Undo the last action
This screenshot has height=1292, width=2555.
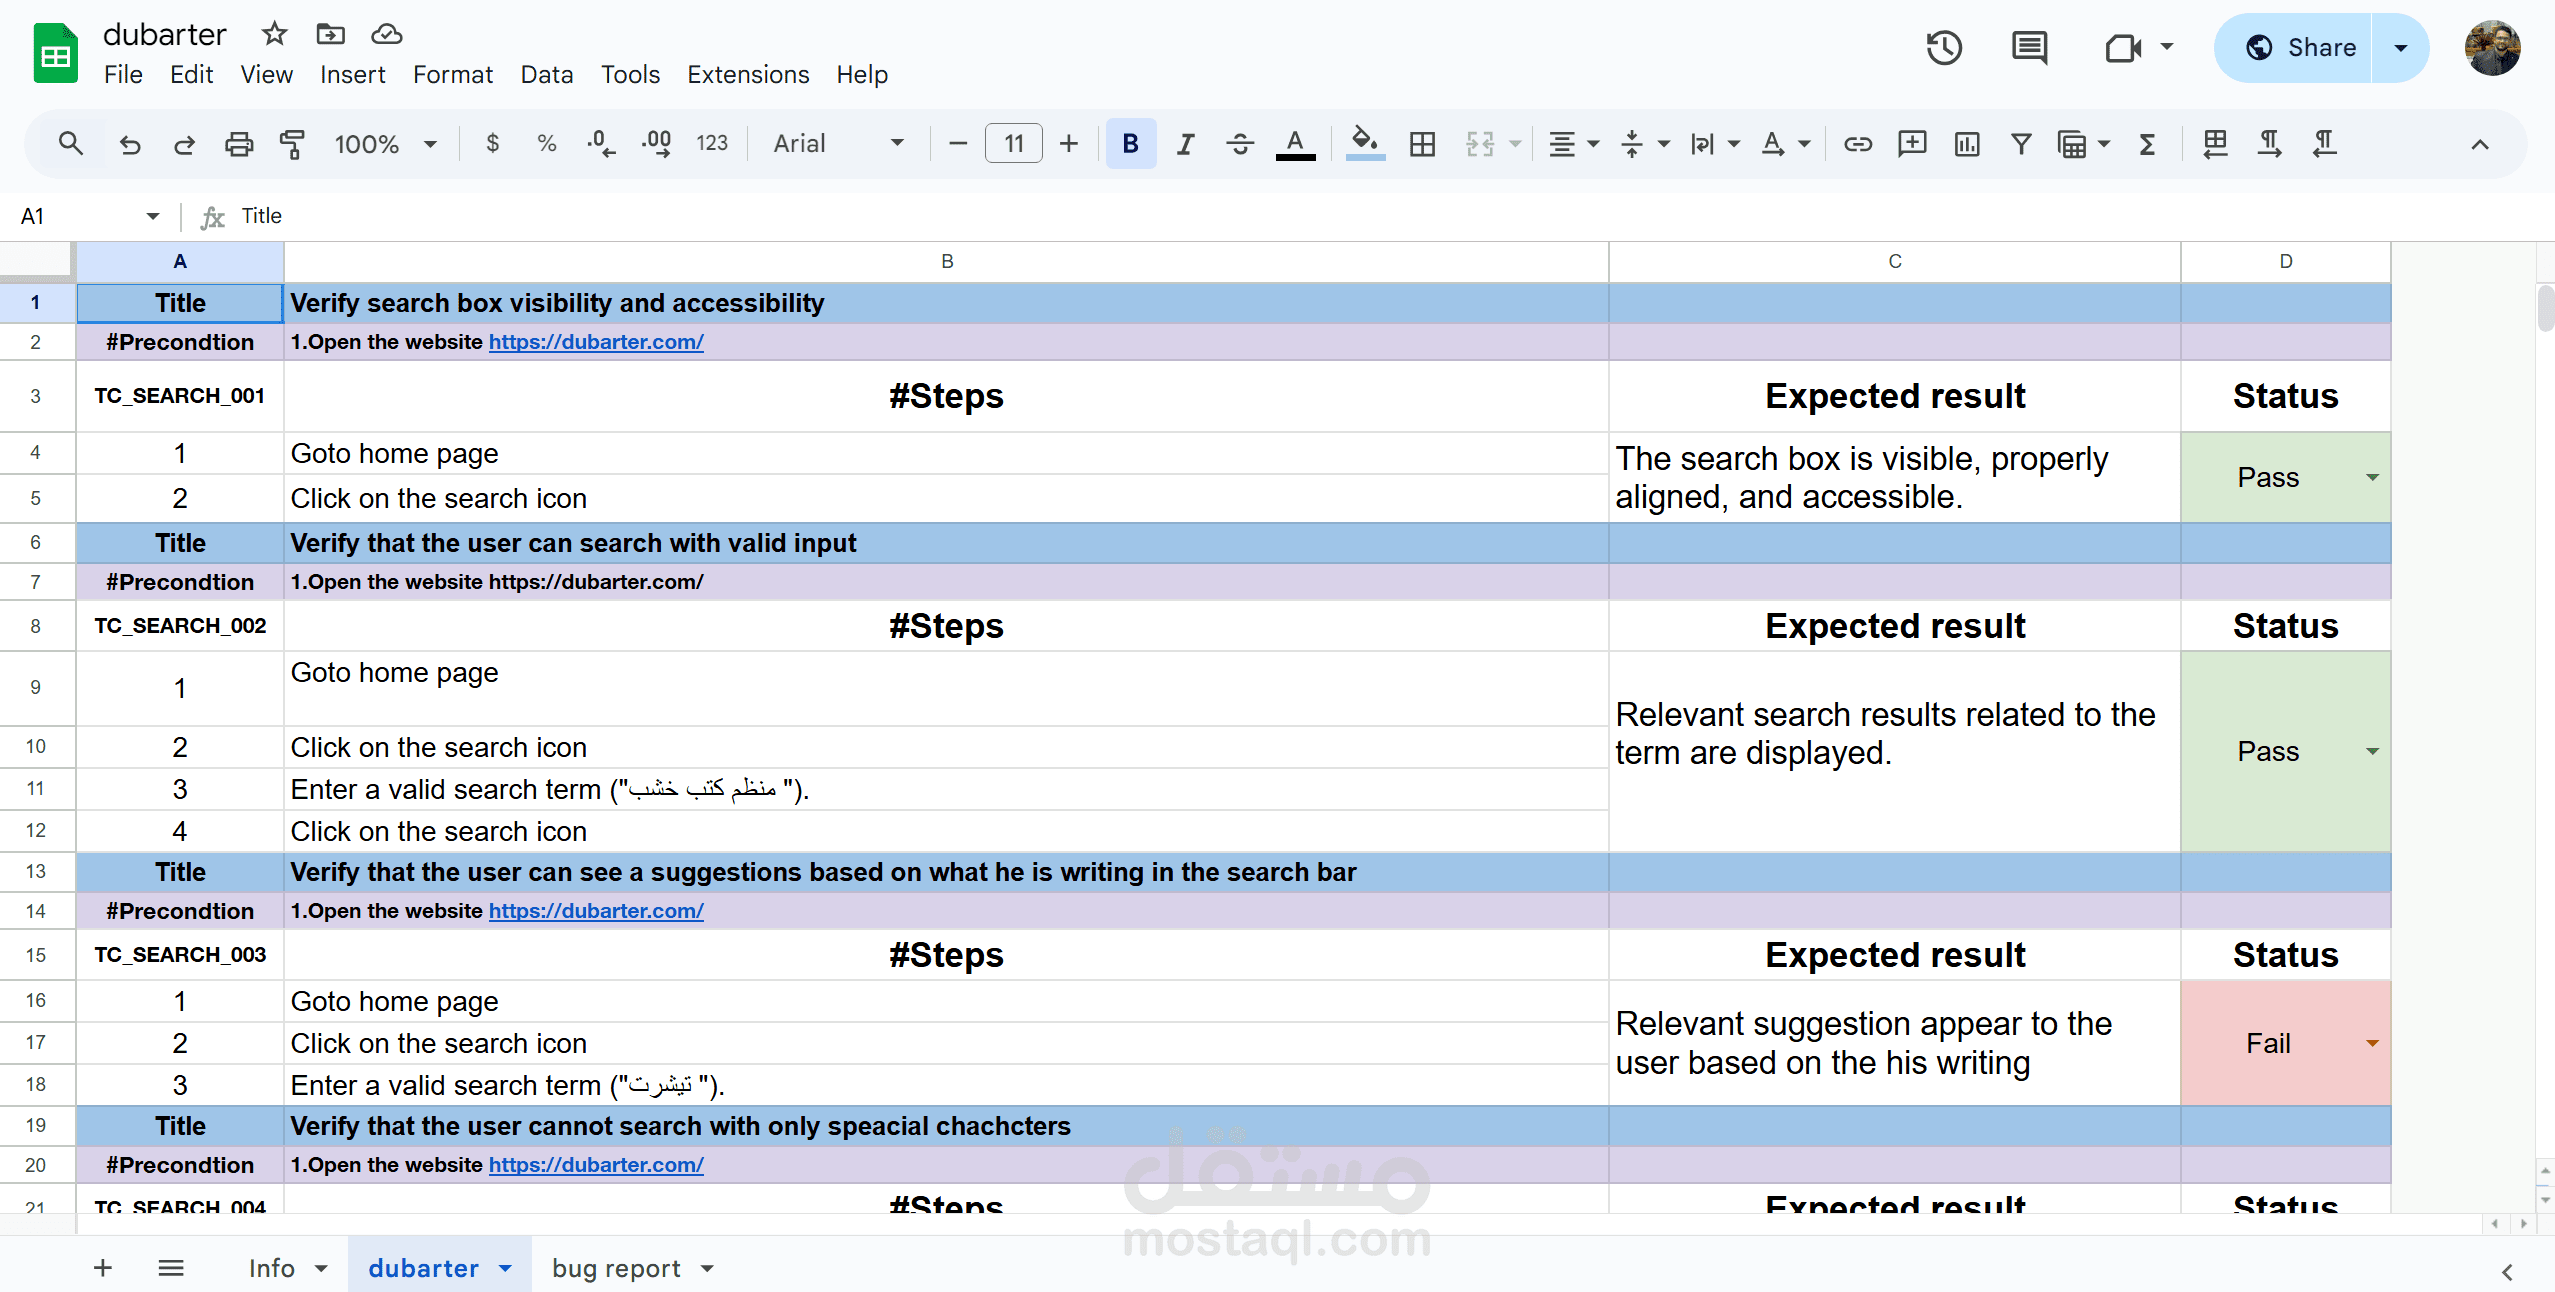(130, 144)
